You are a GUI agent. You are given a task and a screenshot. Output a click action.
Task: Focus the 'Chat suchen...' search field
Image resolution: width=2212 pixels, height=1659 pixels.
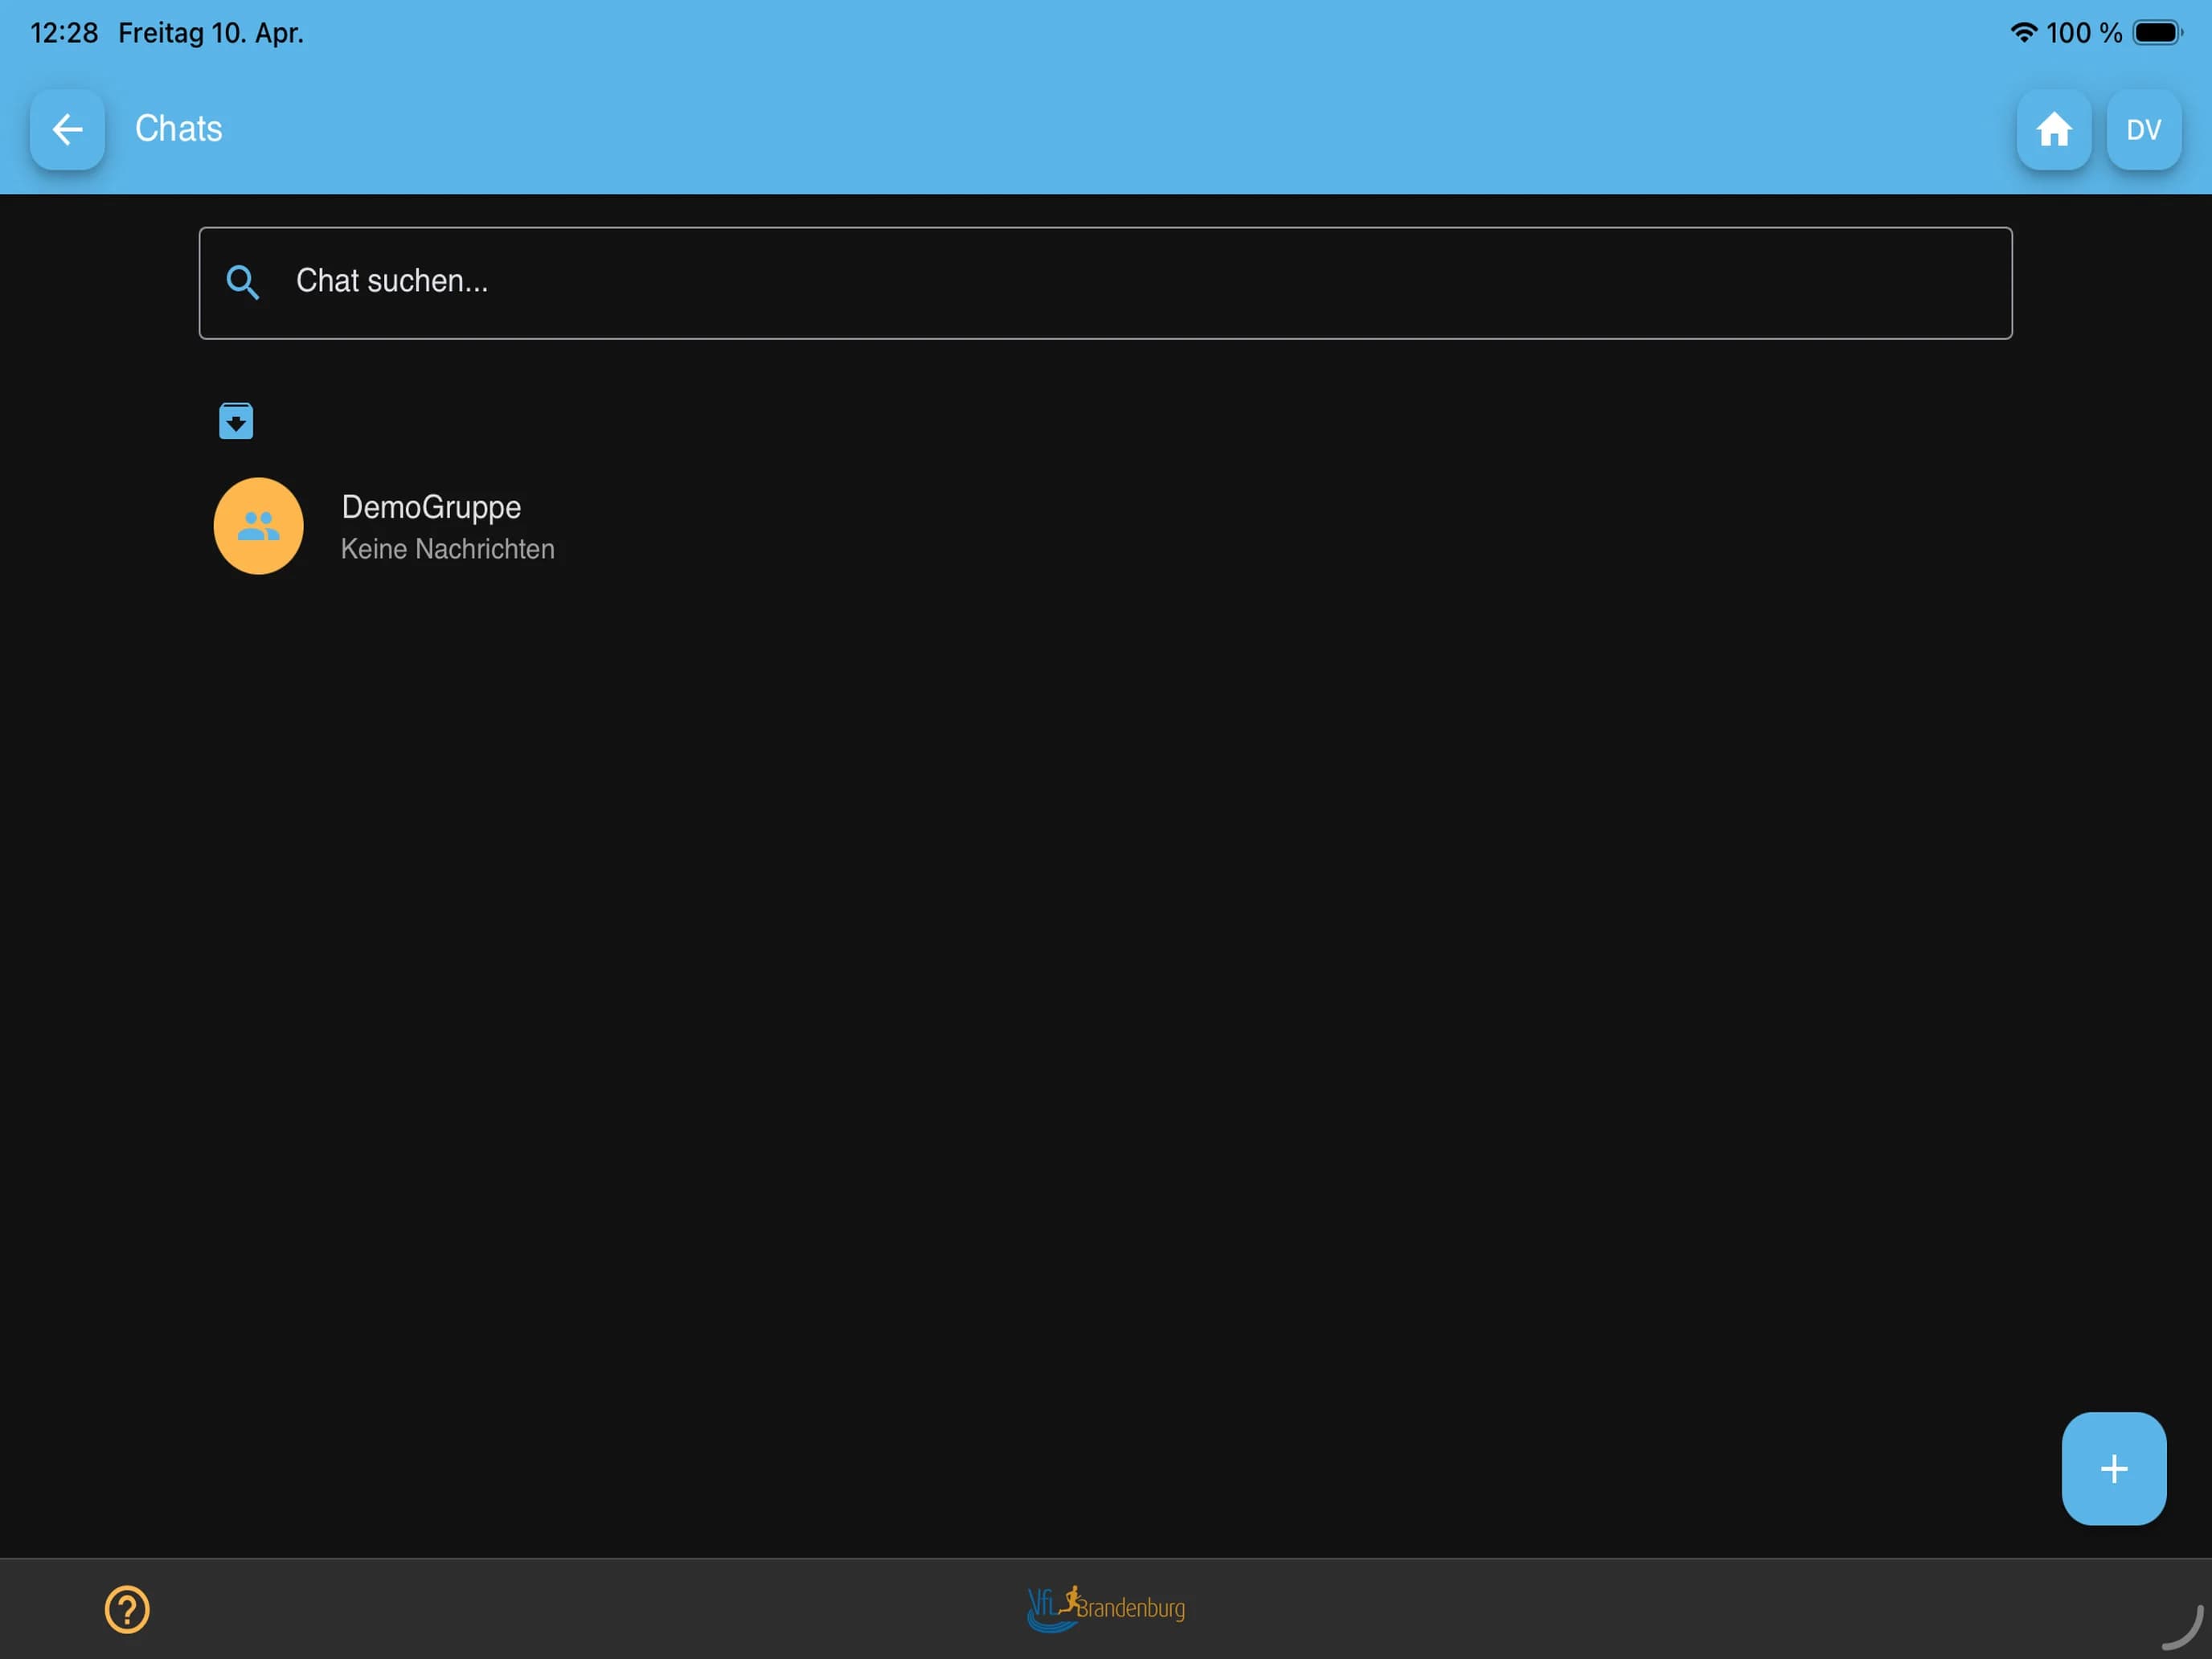(x=1105, y=283)
